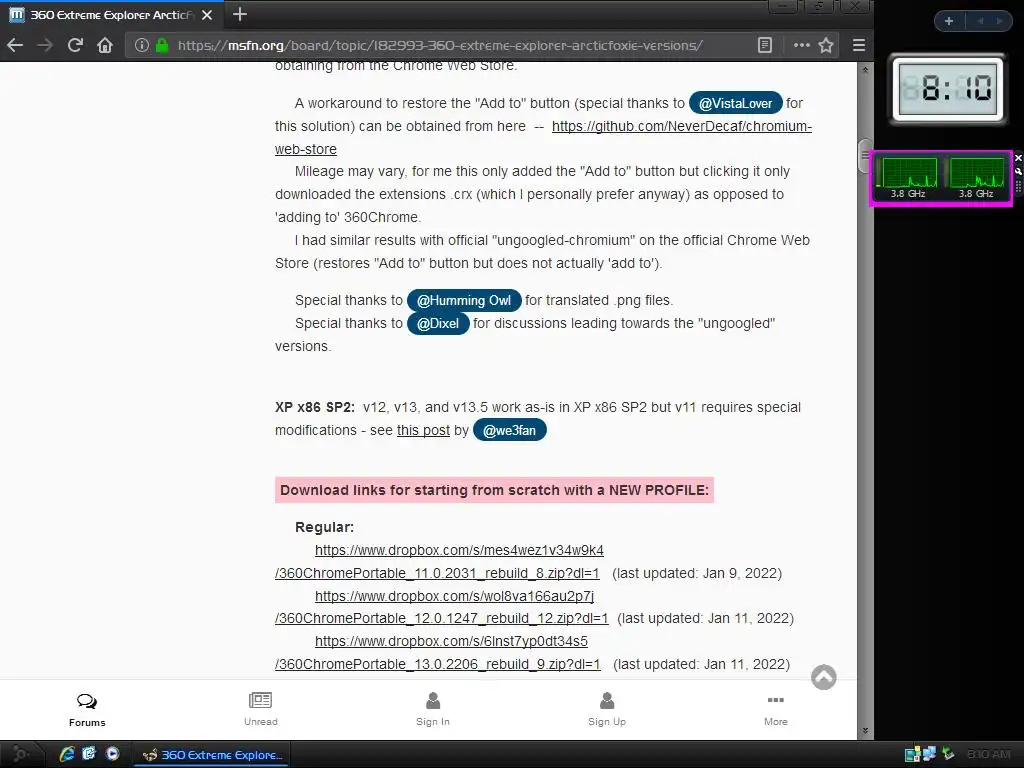The height and width of the screenshot is (768, 1024).
Task: Open @Dixel's profile mention
Action: pos(438,323)
